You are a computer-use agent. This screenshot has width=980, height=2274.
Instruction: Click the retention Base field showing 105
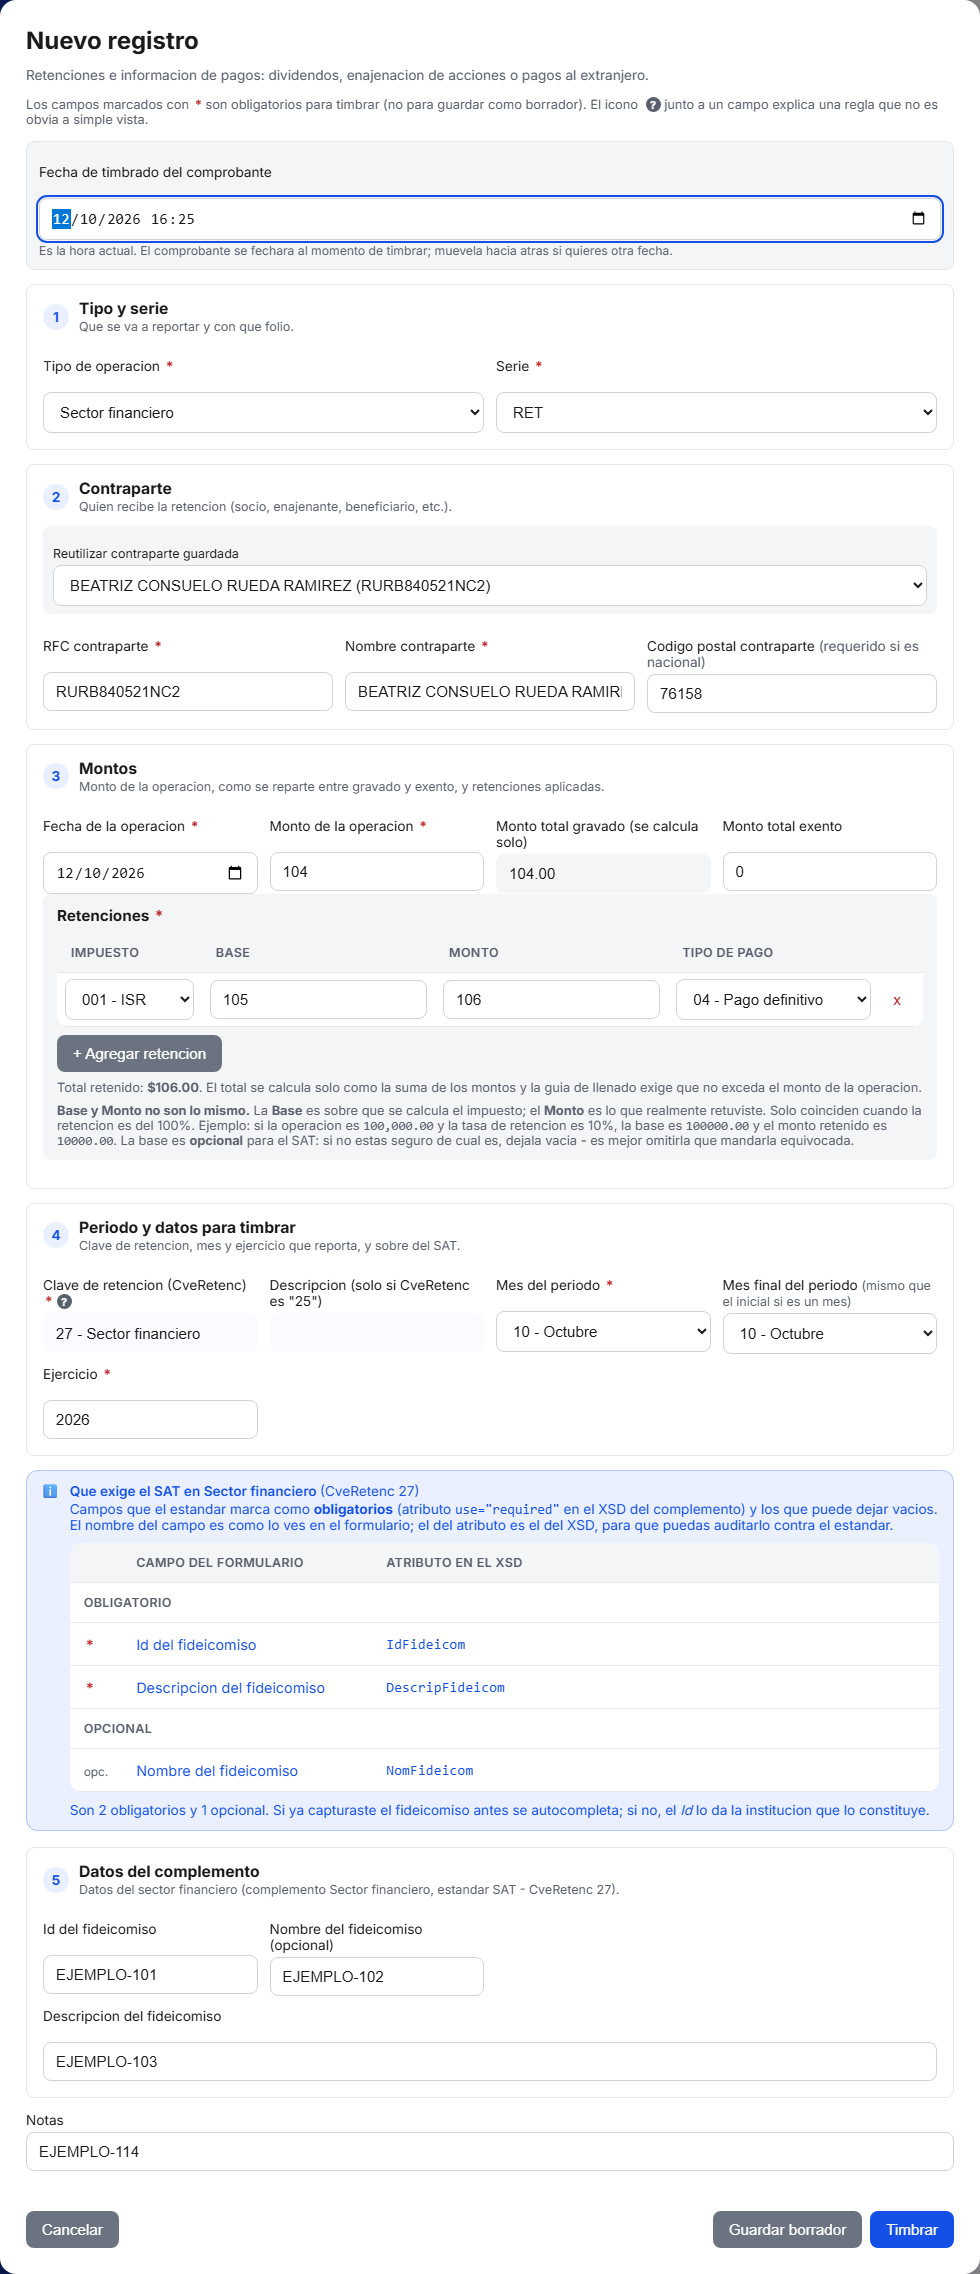[318, 1000]
